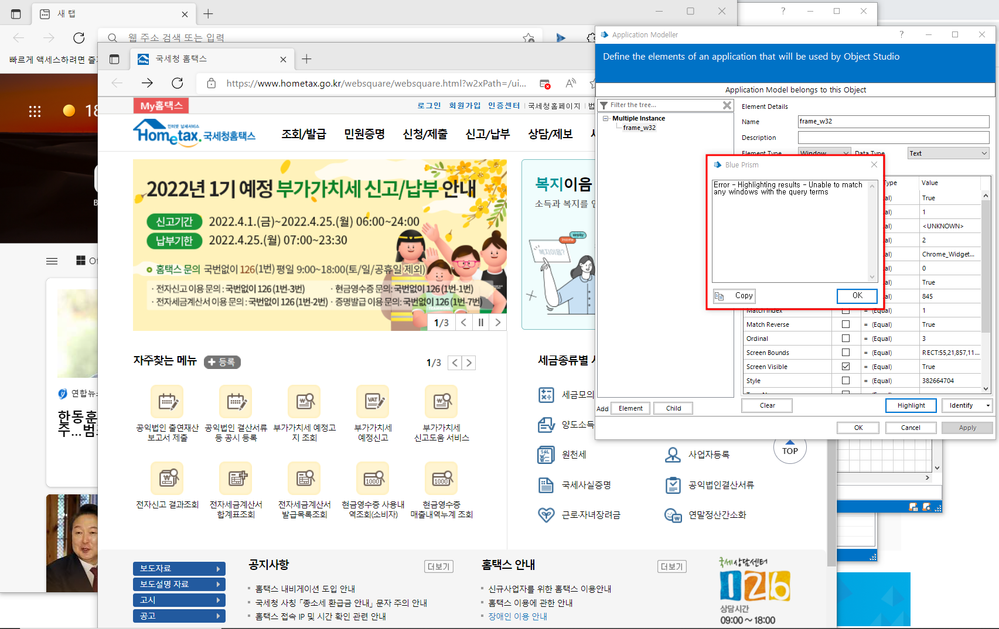Open the 조회/발급 menu
The width and height of the screenshot is (999, 629).
point(304,134)
